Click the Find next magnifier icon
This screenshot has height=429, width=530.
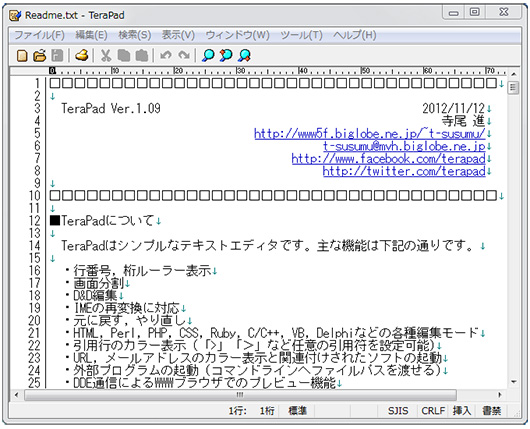[x=244, y=55]
